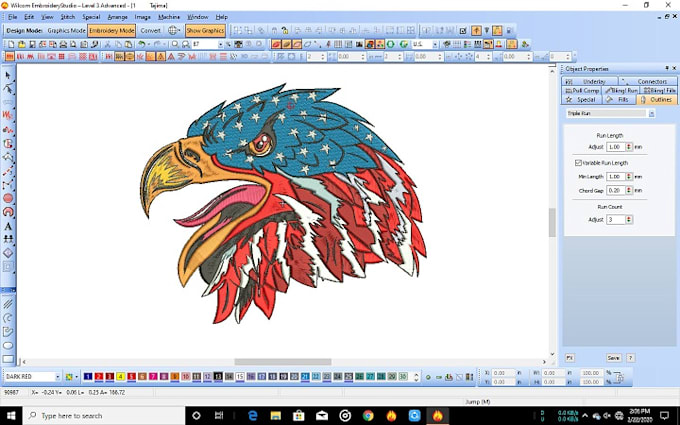Print the embroidery design

coord(63,44)
